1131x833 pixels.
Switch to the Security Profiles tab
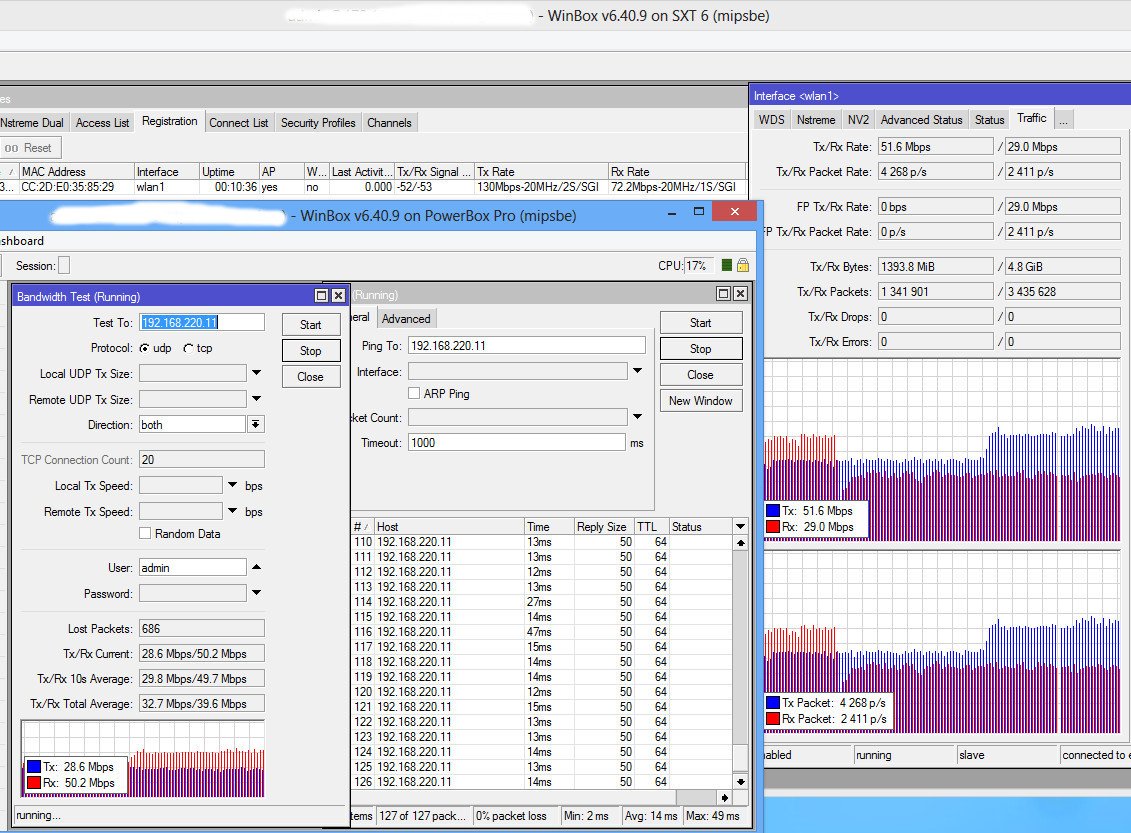[x=318, y=123]
